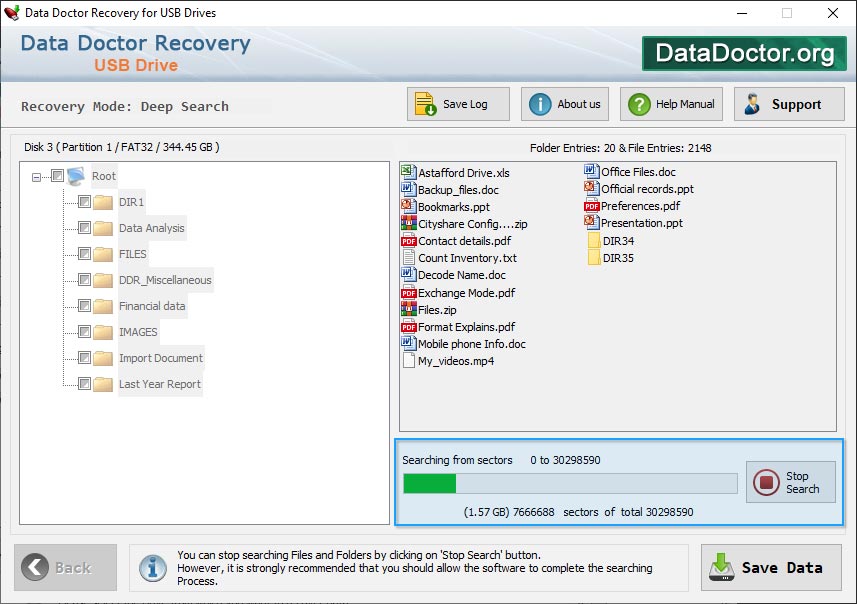Click the Root computer icon
The image size is (857, 604).
pos(76,176)
